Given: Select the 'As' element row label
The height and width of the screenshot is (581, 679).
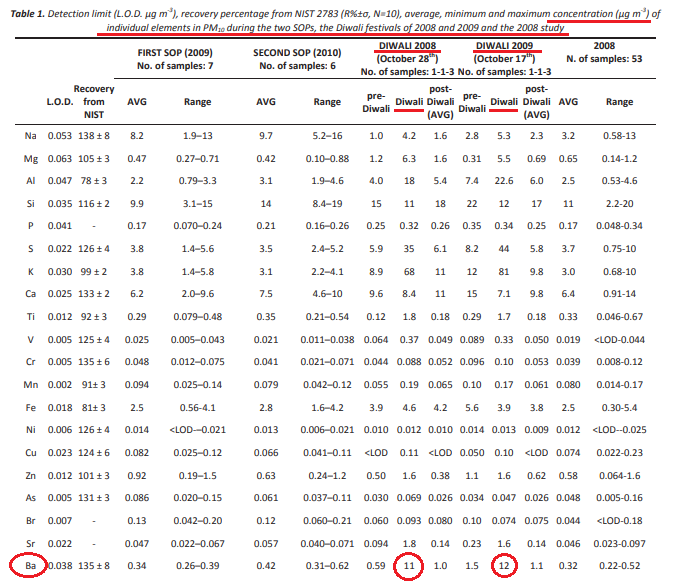Looking at the screenshot, I should [30, 498].
